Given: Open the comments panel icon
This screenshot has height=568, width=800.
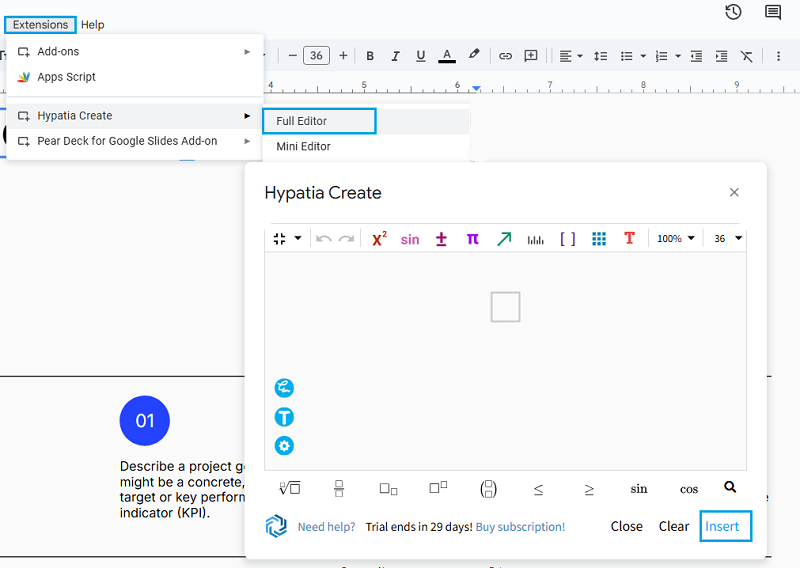Looking at the screenshot, I should (773, 12).
